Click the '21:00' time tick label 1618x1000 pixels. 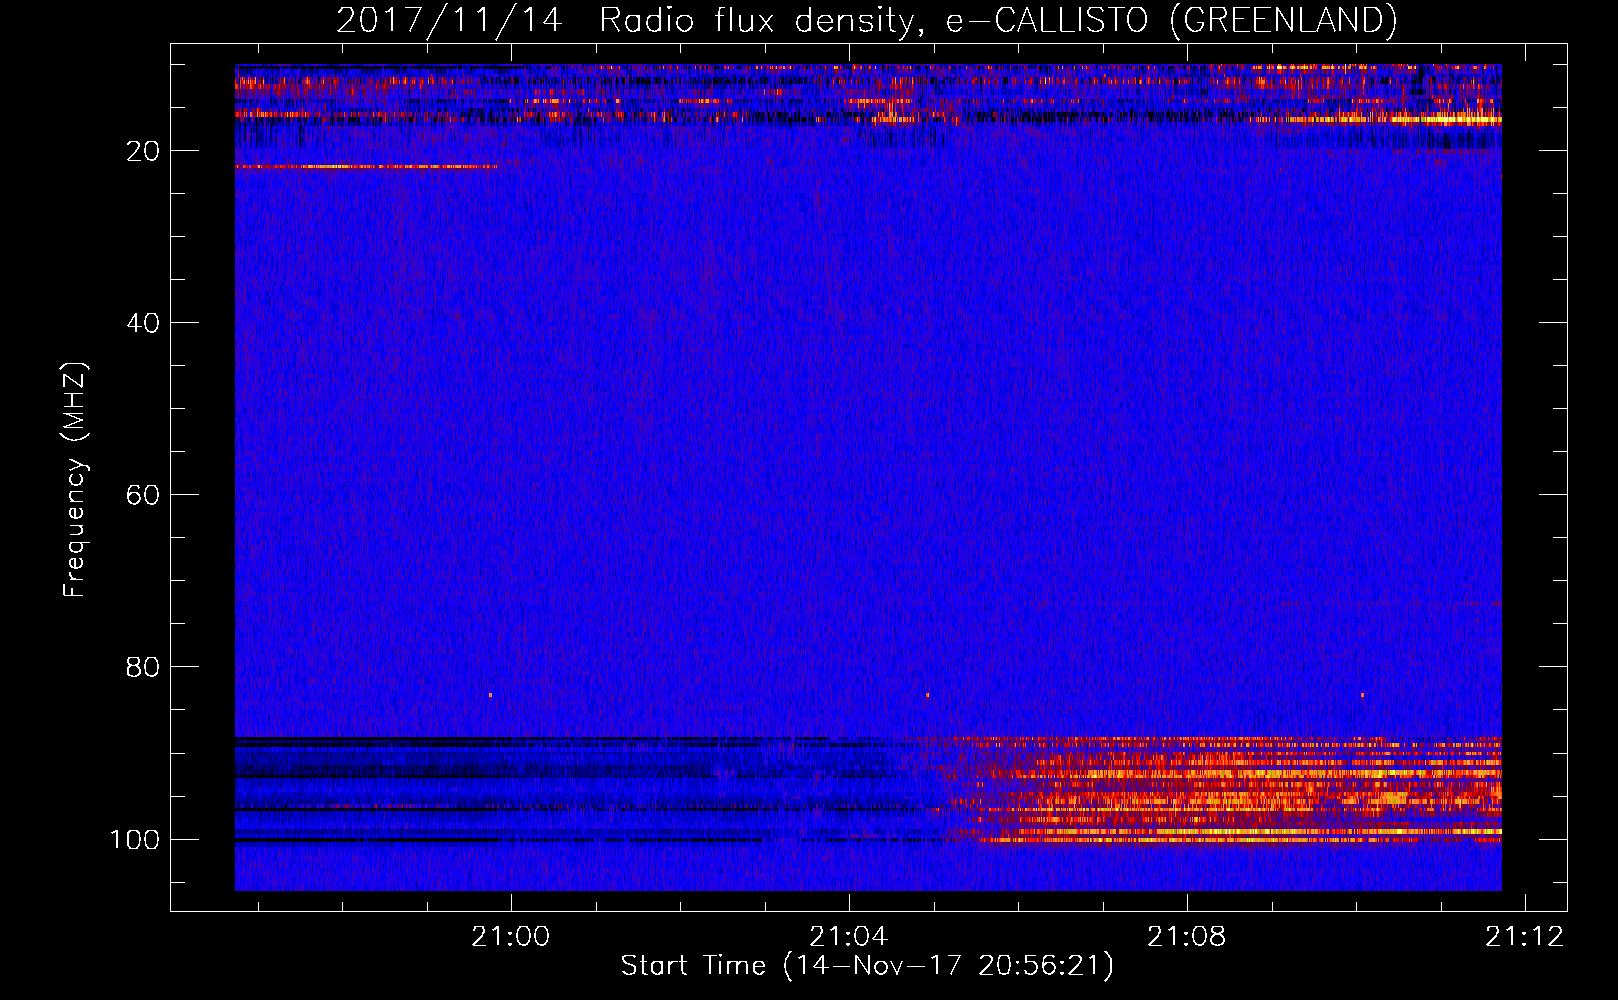coord(511,937)
